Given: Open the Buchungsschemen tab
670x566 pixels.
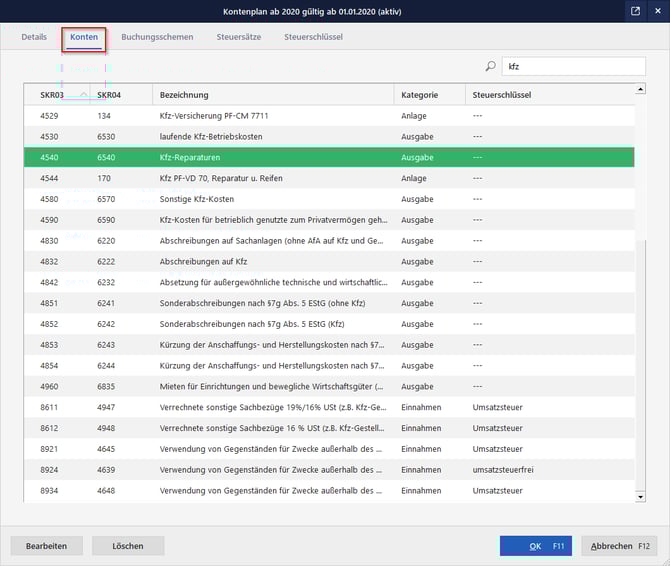Looking at the screenshot, I should click(x=157, y=37).
